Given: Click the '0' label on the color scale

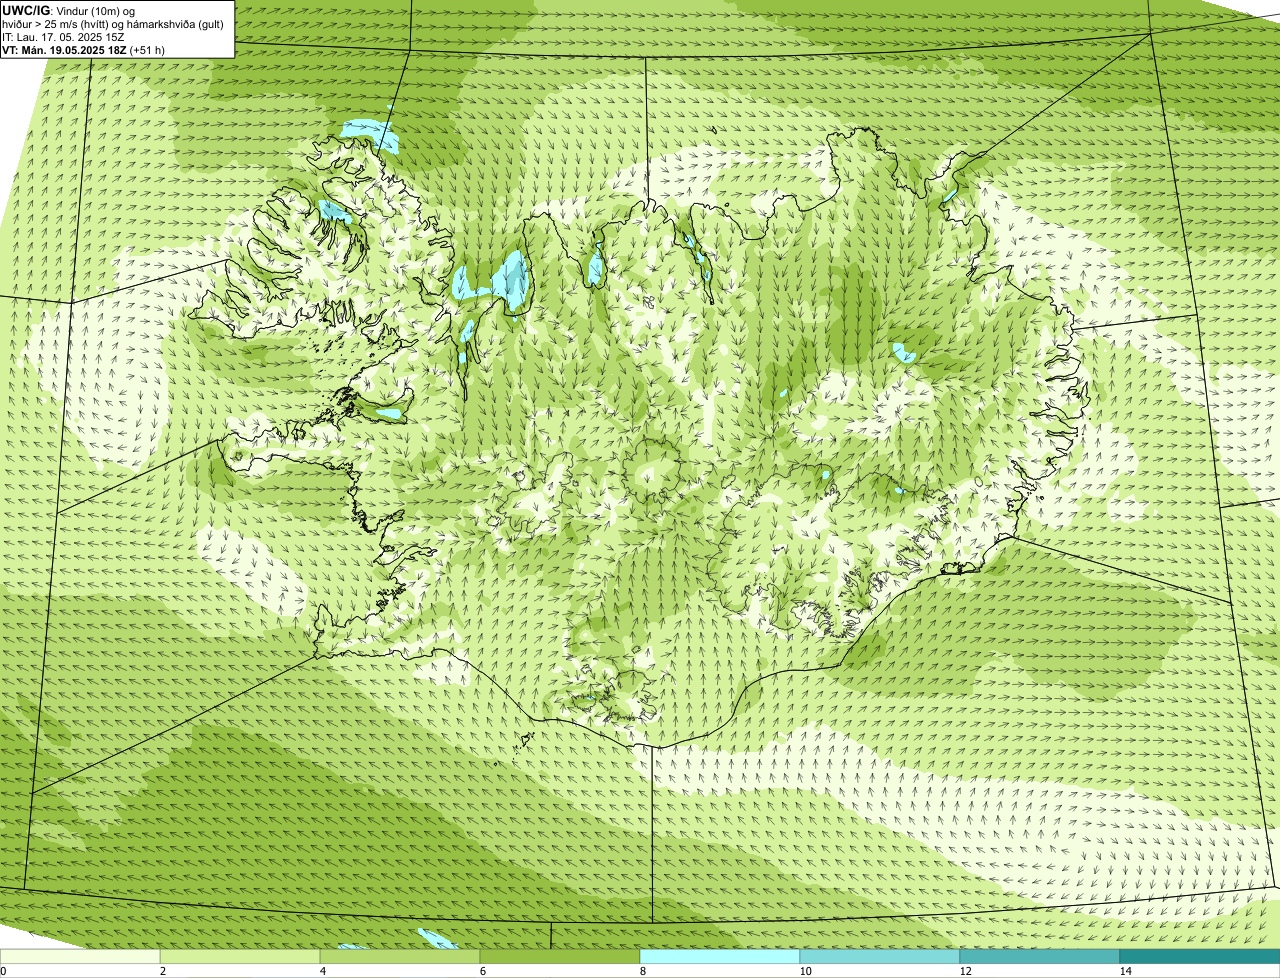Looking at the screenshot, I should pyautogui.click(x=3, y=971).
